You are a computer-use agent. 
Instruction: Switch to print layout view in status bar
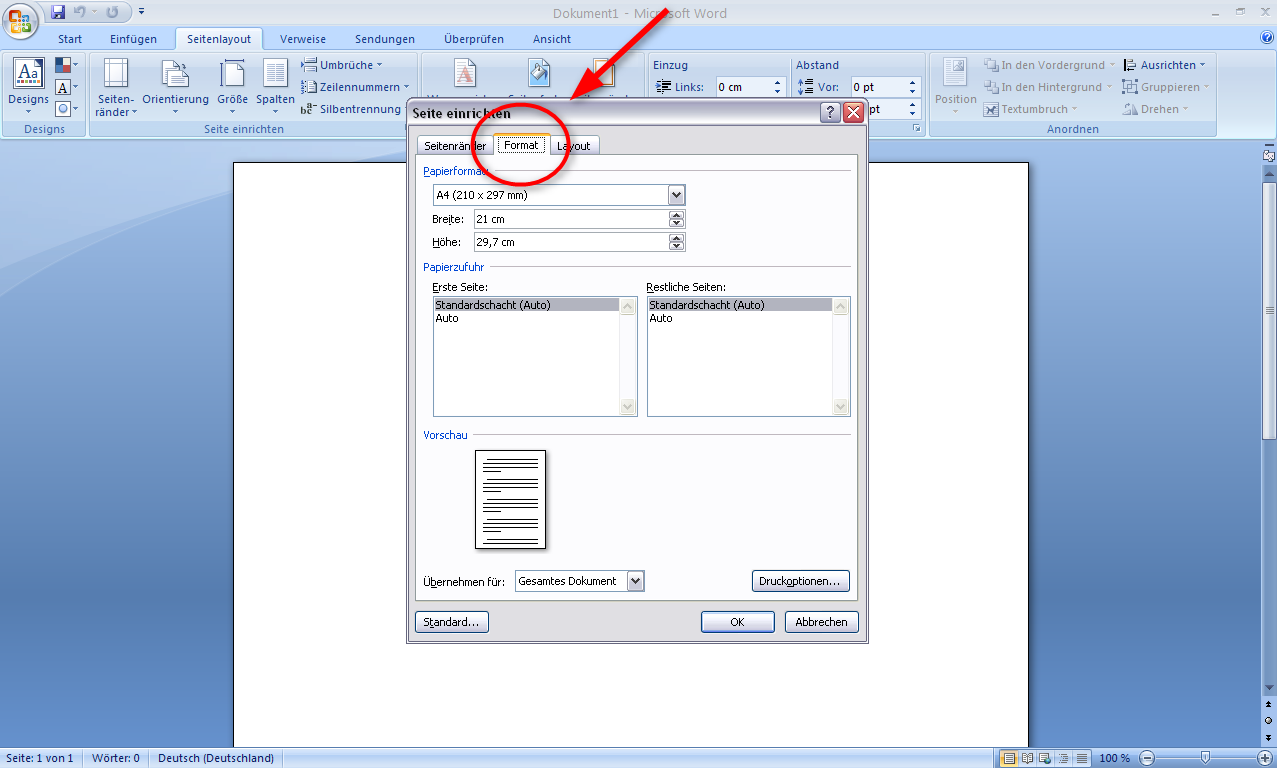[1009, 758]
